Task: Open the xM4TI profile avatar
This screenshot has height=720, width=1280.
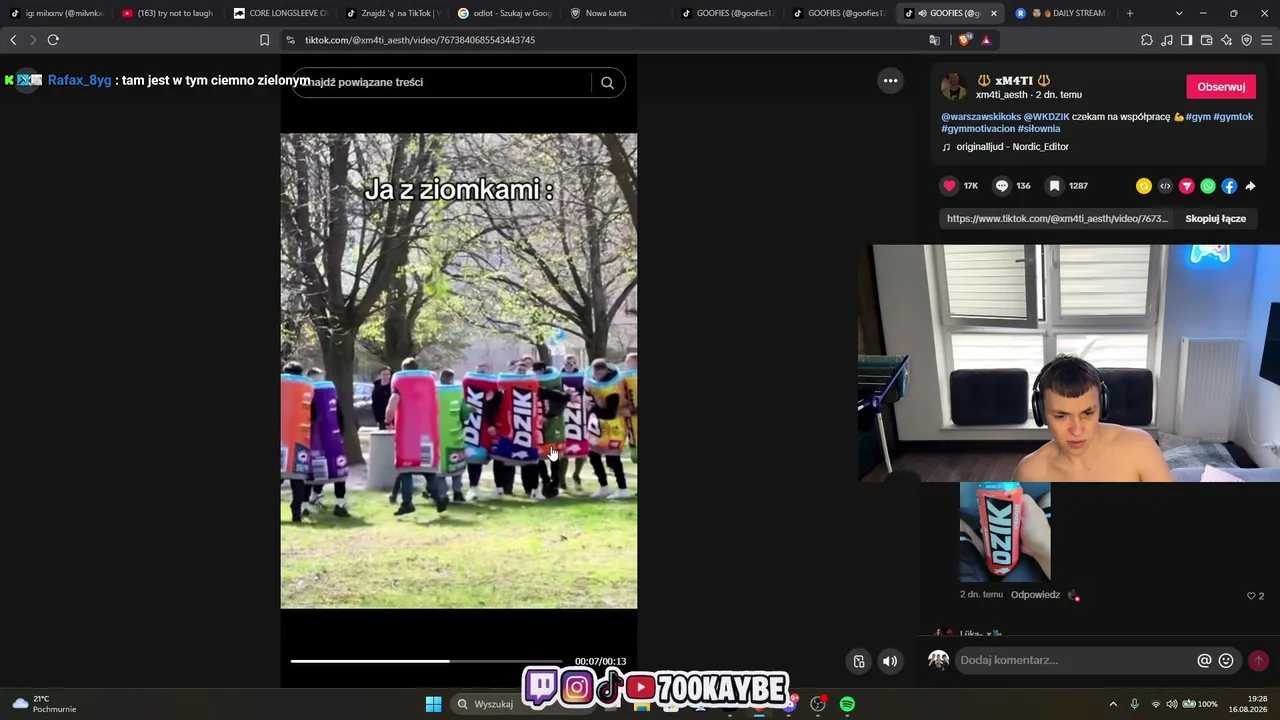Action: click(x=954, y=87)
